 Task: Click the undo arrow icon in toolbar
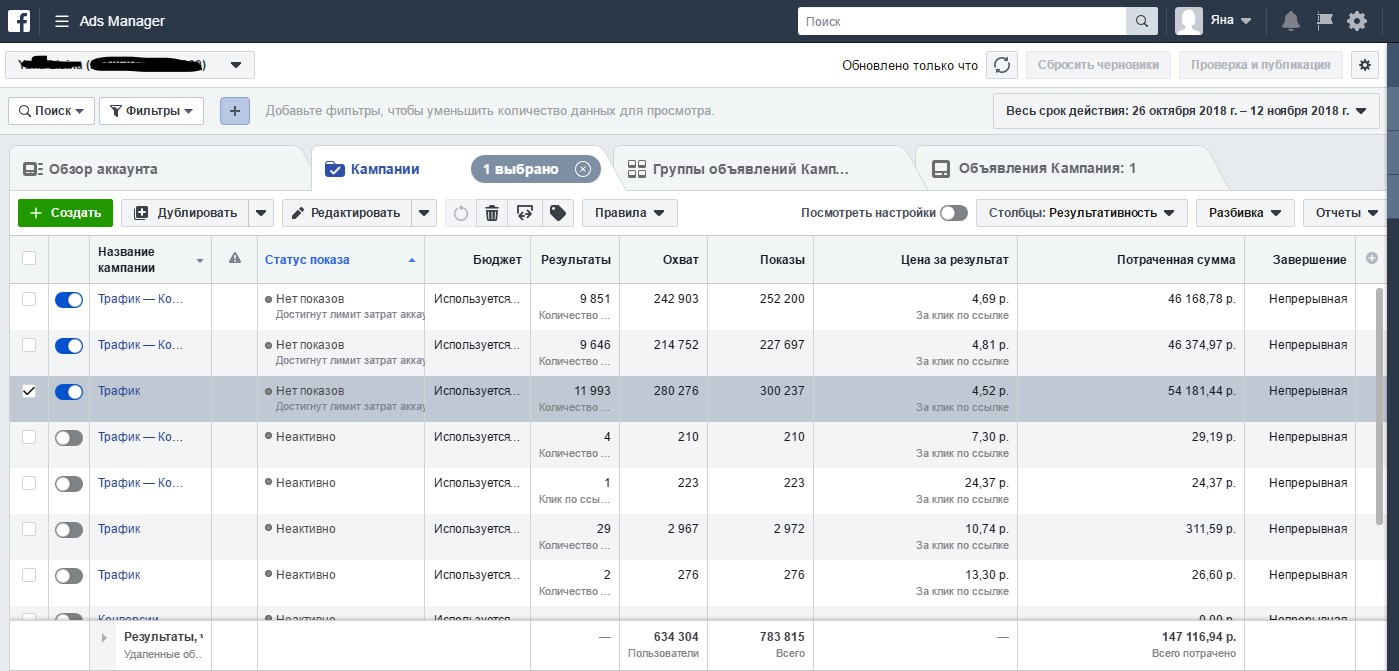point(461,213)
